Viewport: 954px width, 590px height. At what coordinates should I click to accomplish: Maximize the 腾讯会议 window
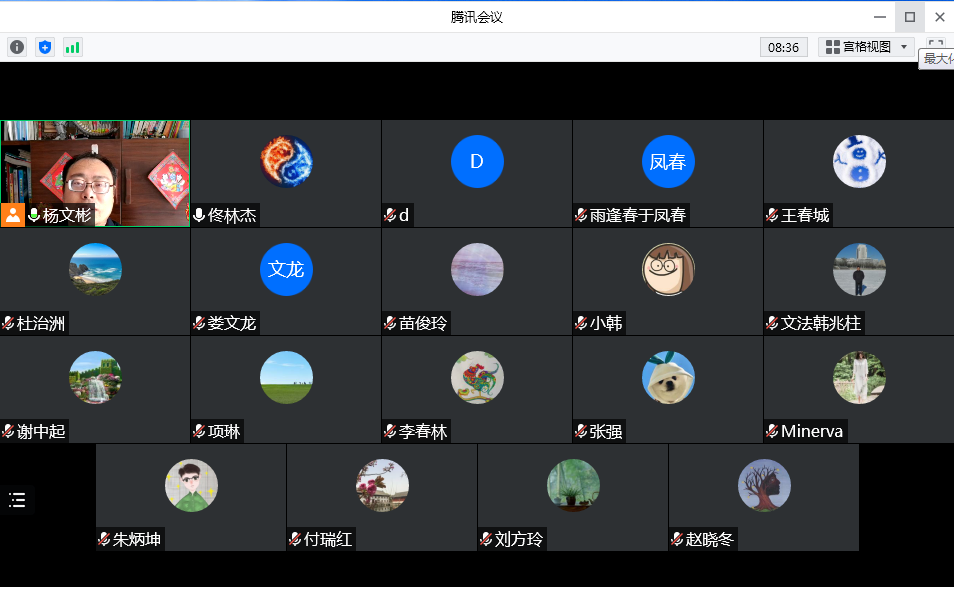tap(909, 17)
